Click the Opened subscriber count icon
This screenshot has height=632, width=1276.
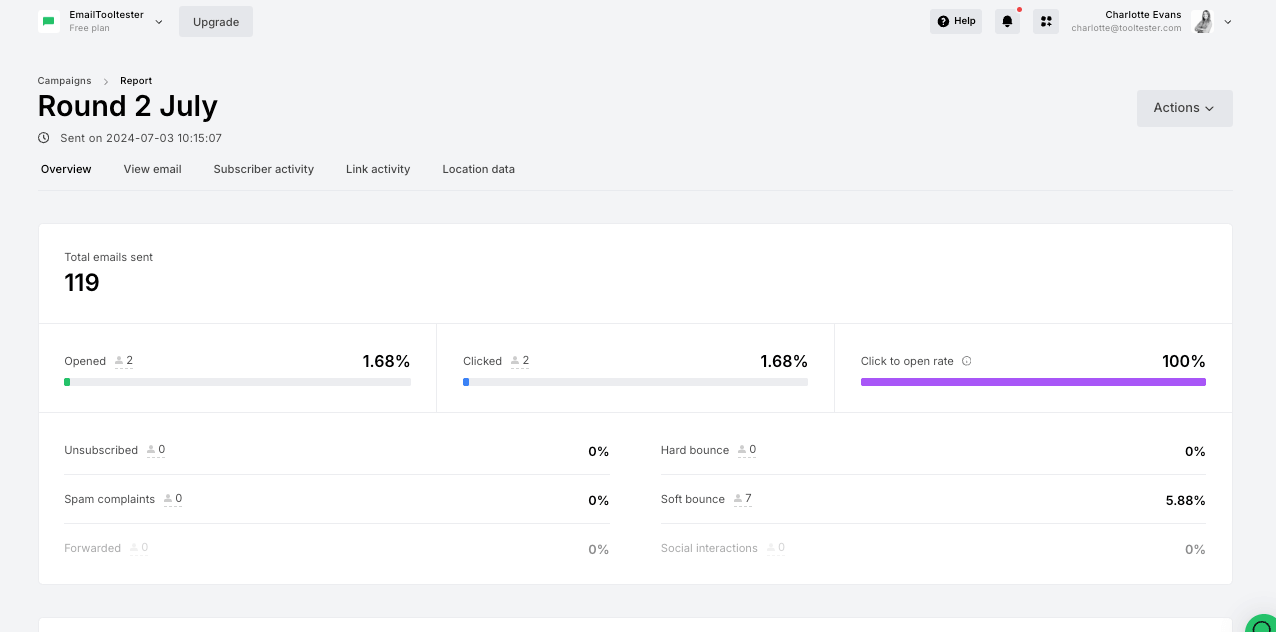[119, 361]
